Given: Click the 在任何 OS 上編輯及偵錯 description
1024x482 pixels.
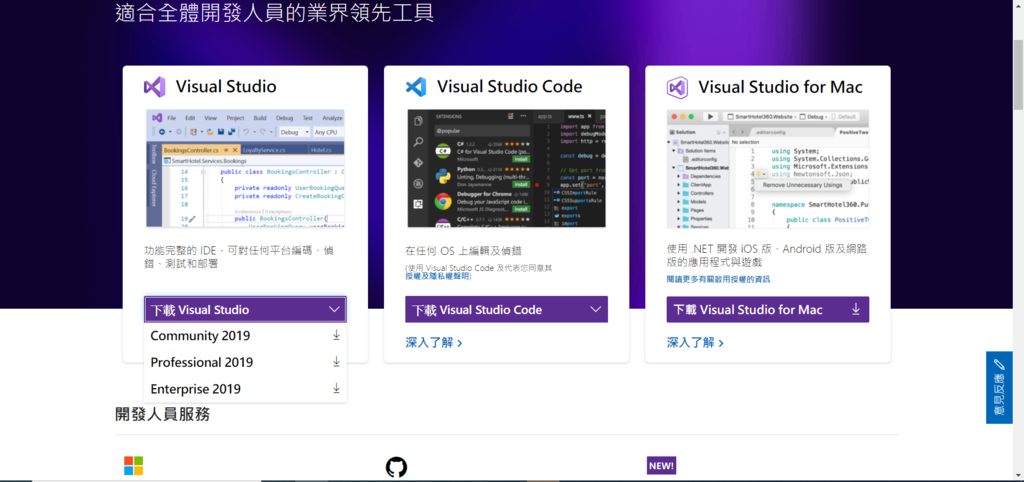Looking at the screenshot, I should (x=463, y=251).
